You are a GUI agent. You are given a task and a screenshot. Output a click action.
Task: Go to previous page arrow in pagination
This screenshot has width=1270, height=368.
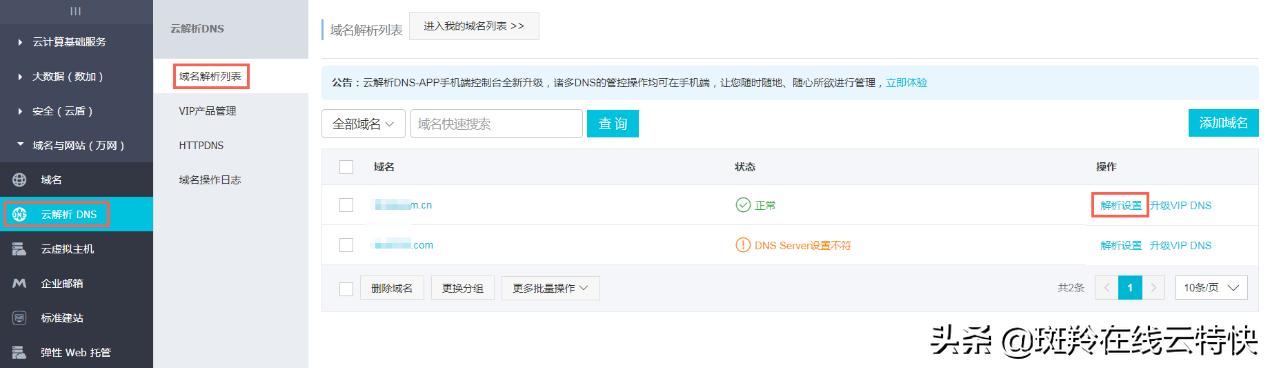1107,288
